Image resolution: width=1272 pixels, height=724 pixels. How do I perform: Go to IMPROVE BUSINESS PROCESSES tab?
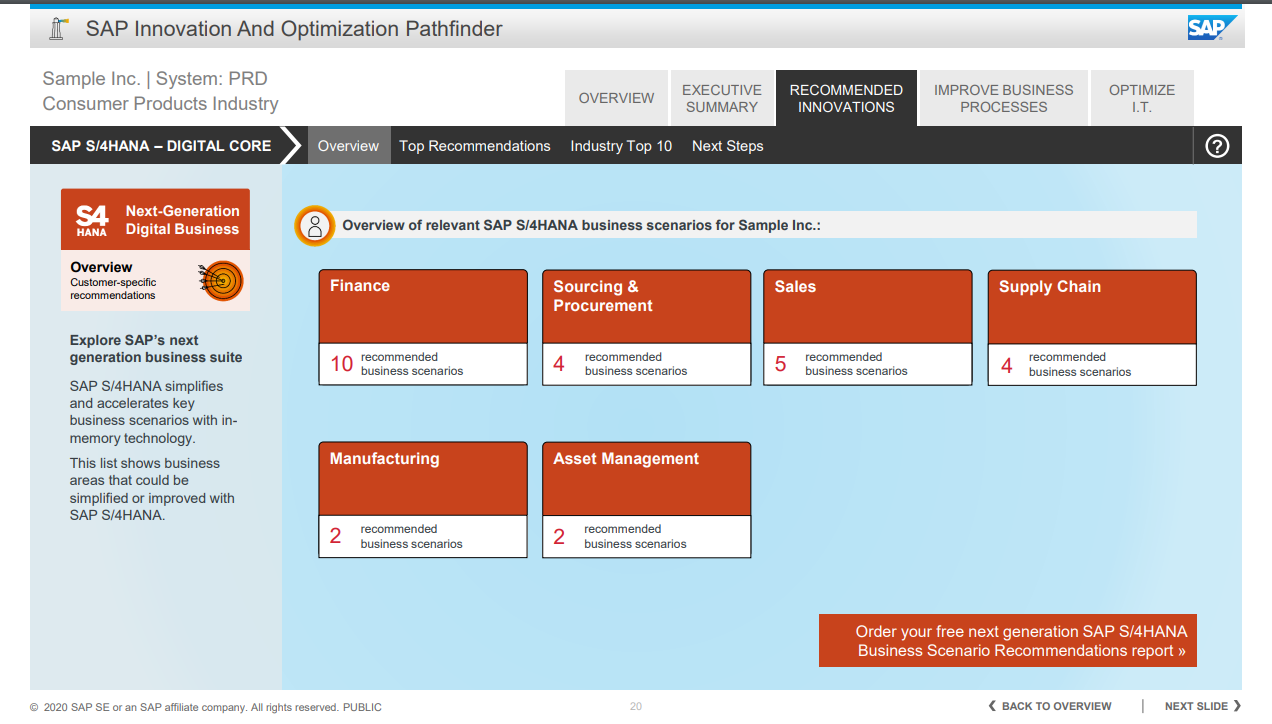pos(1003,98)
